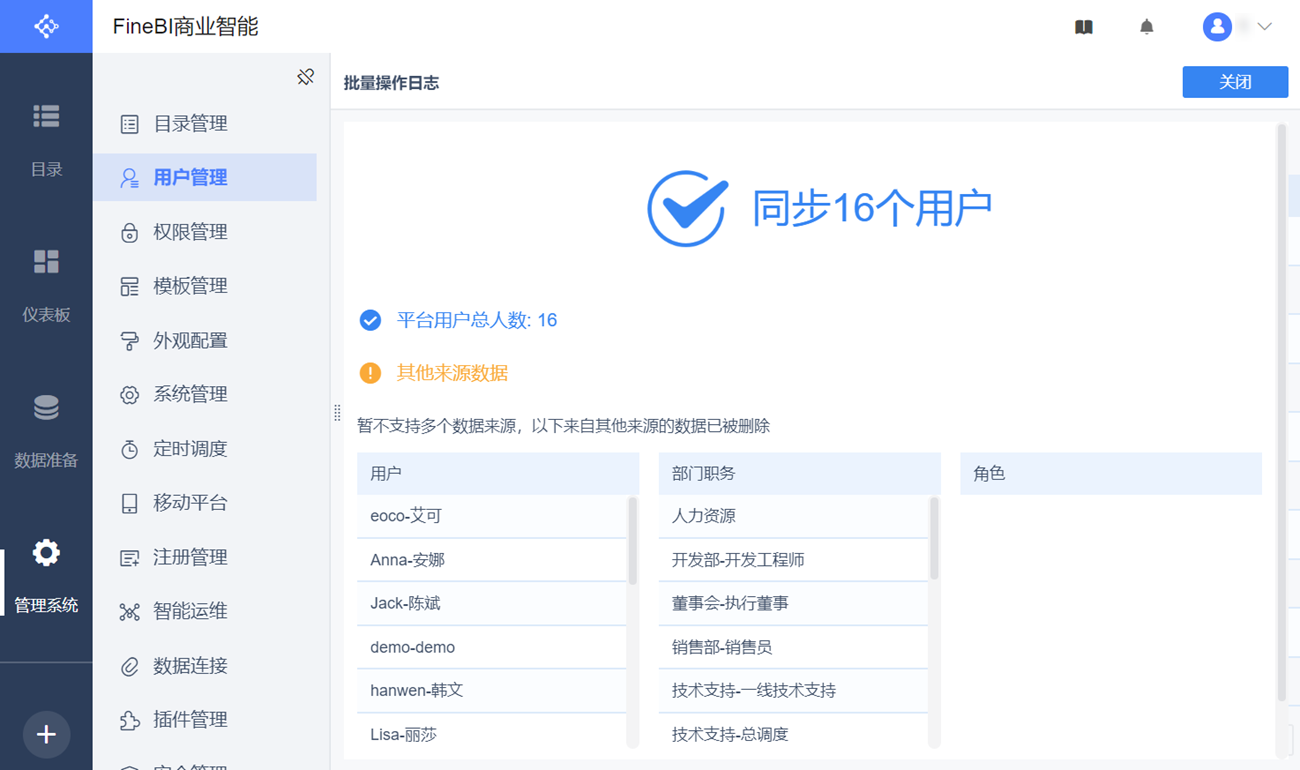Click the user list scrollbar

[x=632, y=541]
